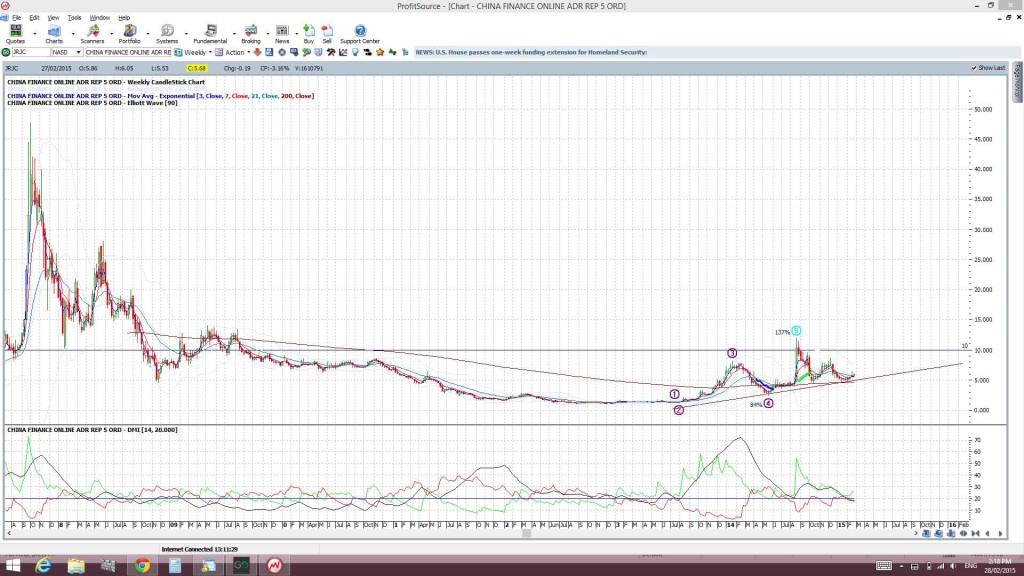Open the Help menu
The height and width of the screenshot is (576, 1024).
[x=123, y=18]
